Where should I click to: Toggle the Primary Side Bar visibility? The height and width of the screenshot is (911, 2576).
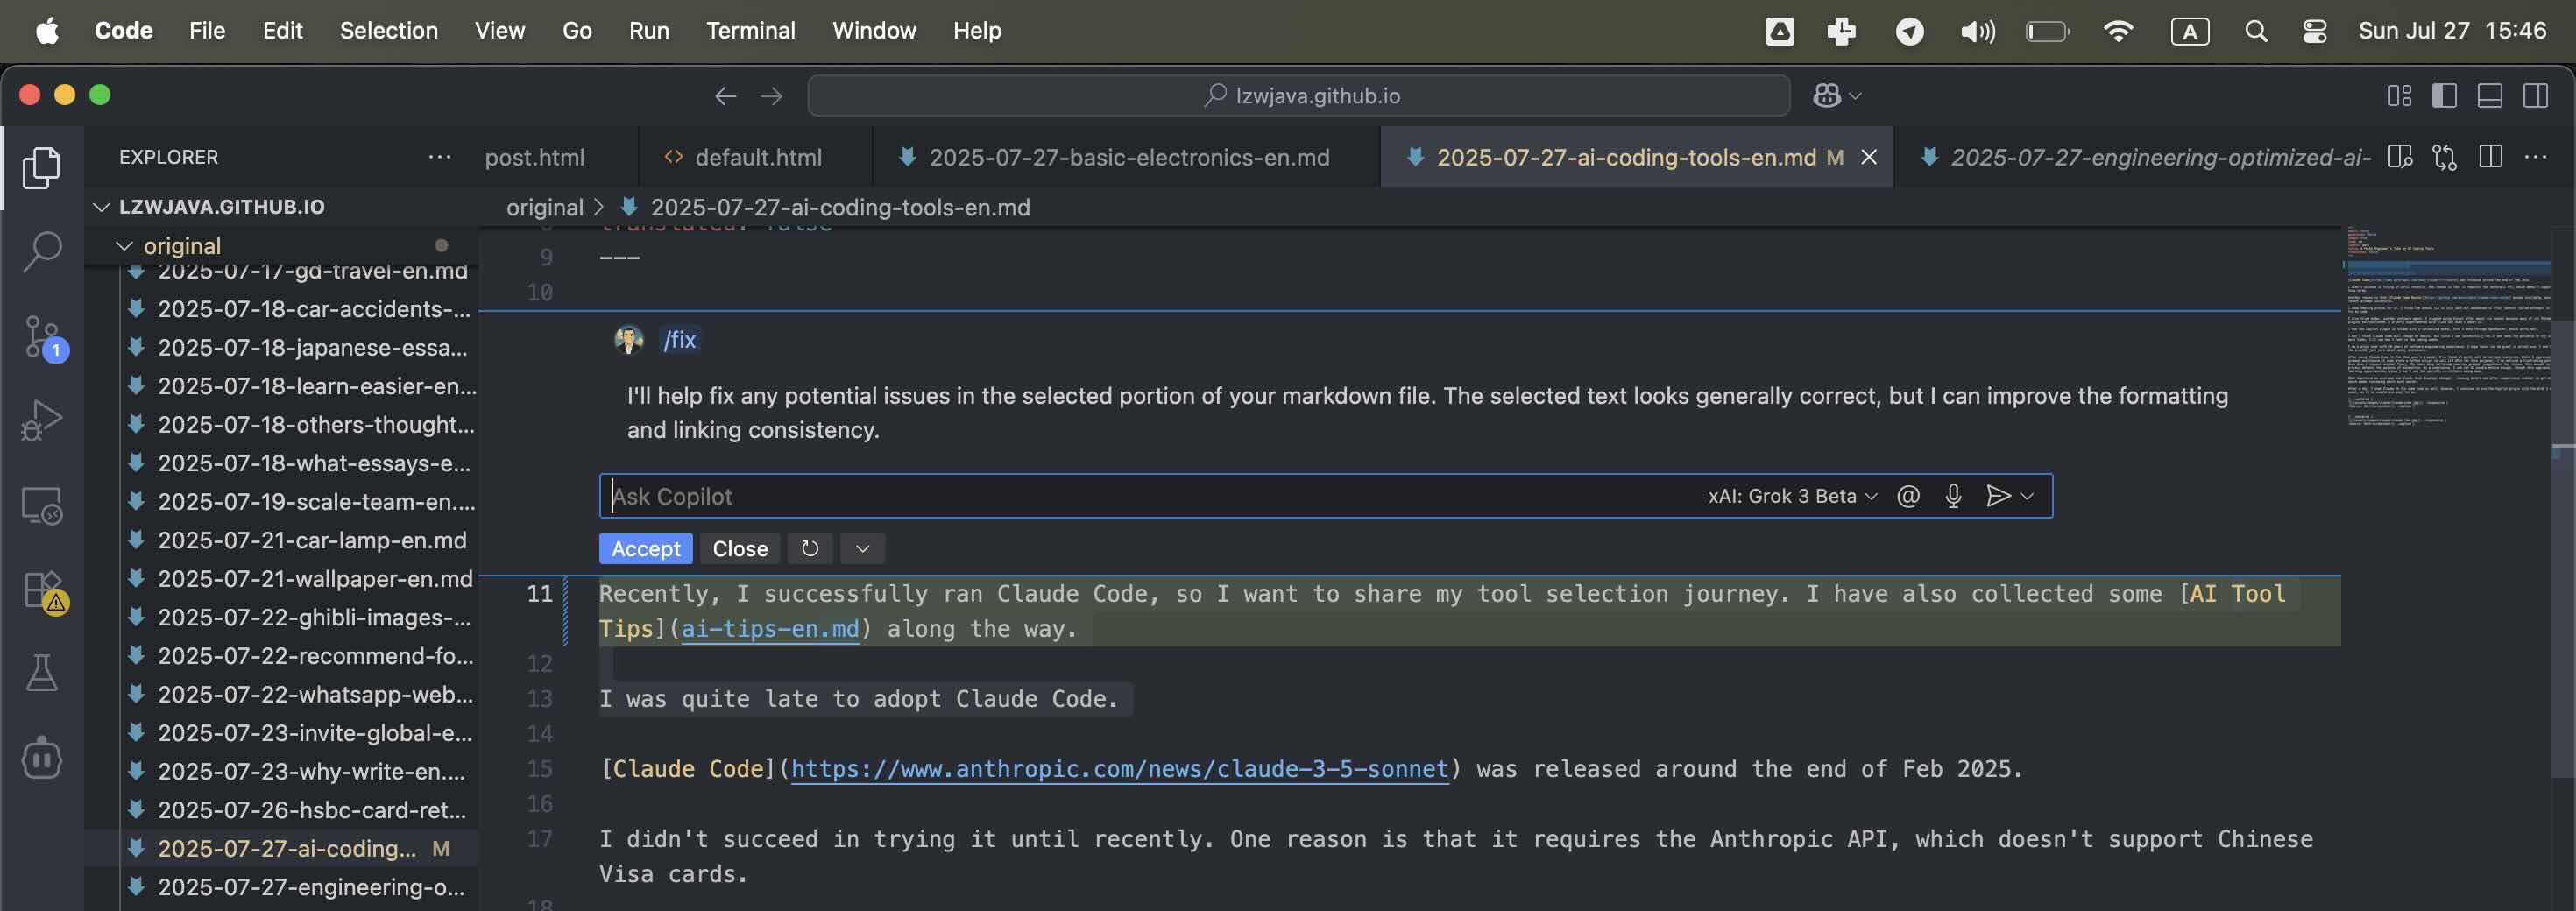tap(2444, 95)
